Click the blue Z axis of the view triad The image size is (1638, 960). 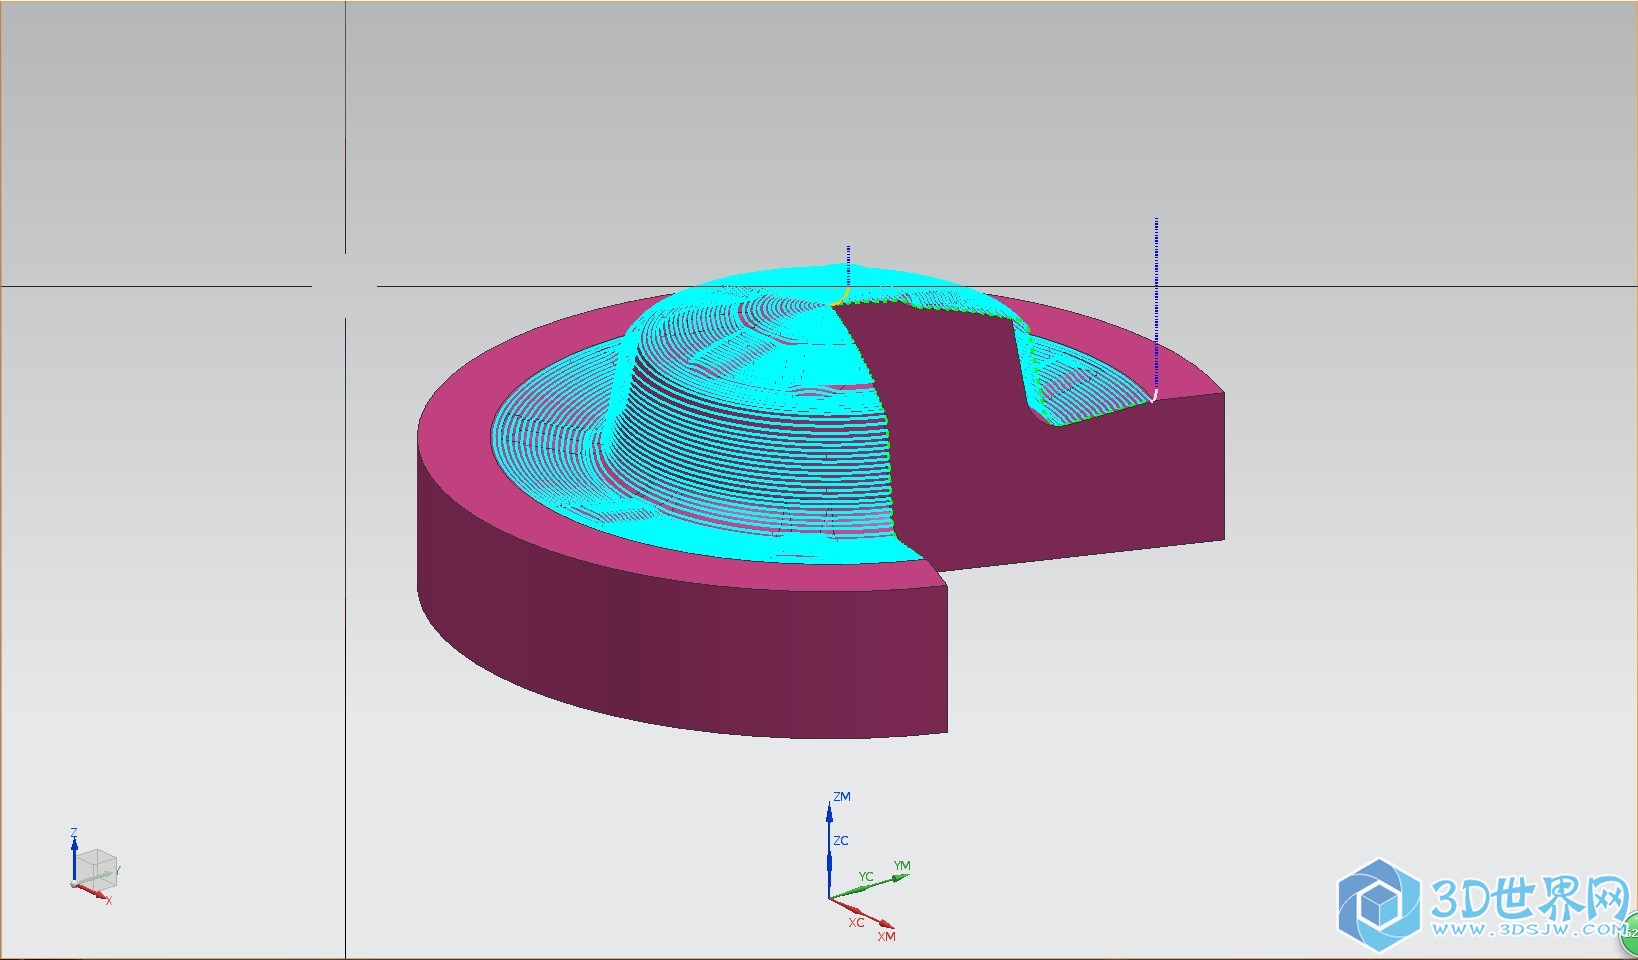[74, 859]
